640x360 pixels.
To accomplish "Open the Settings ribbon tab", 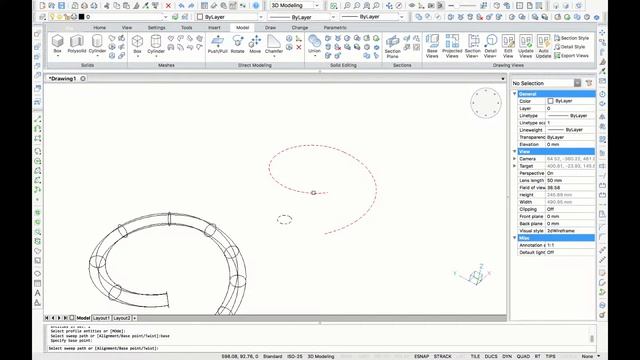I will [157, 28].
